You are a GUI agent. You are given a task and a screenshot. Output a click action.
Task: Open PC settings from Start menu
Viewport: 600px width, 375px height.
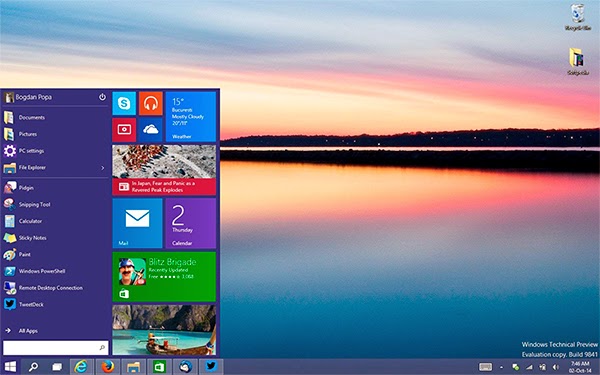point(55,151)
